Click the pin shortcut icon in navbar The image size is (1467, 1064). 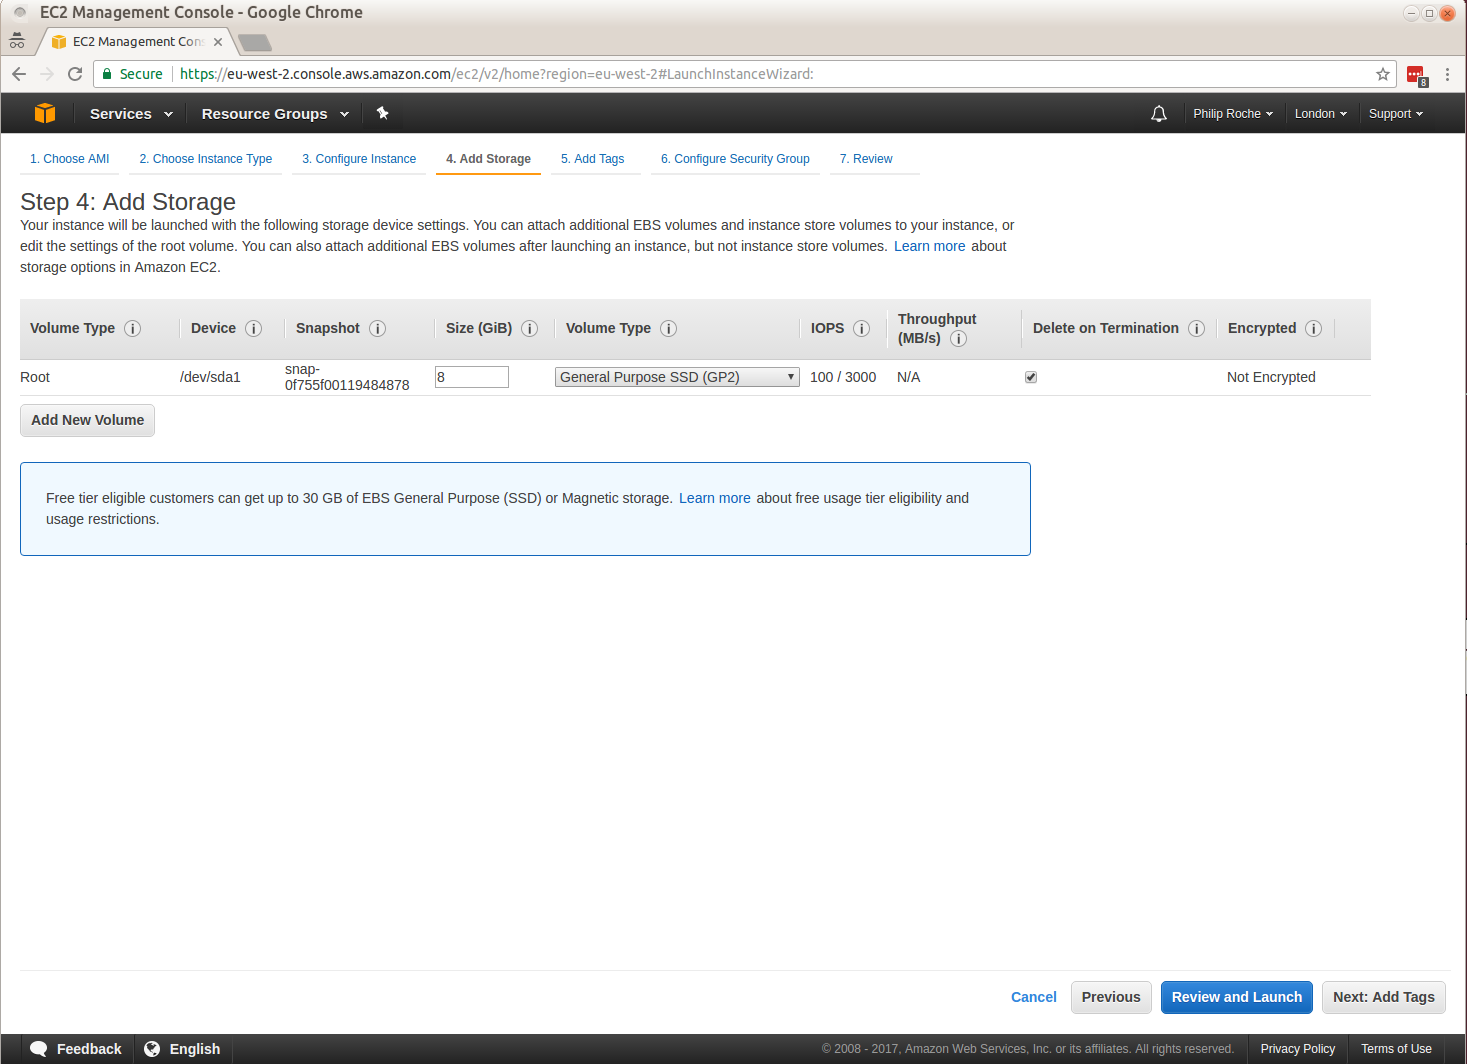[x=382, y=113]
